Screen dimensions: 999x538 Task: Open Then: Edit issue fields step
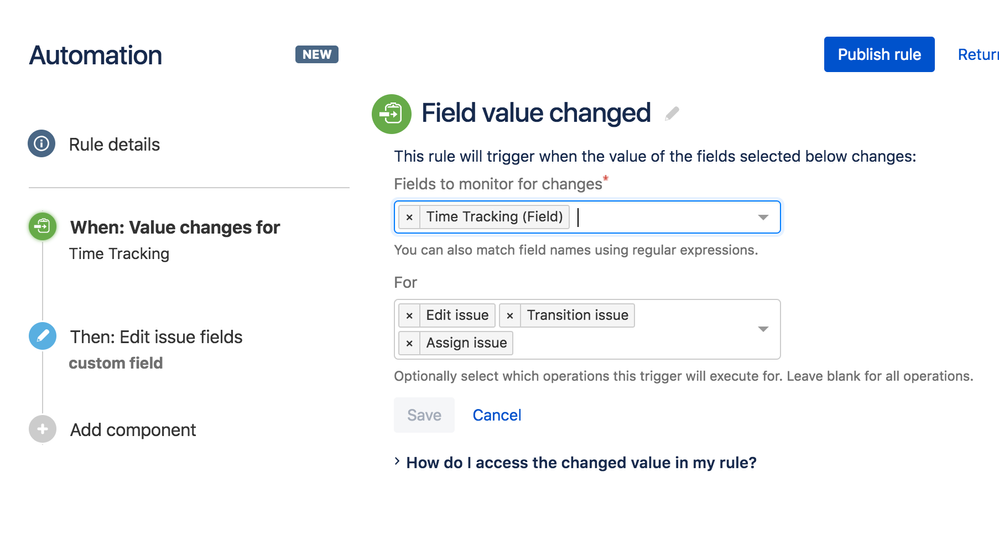pos(156,337)
